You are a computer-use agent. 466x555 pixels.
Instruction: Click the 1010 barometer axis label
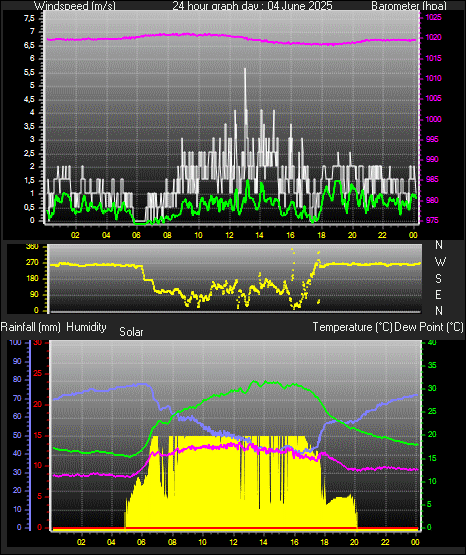[x=433, y=78]
